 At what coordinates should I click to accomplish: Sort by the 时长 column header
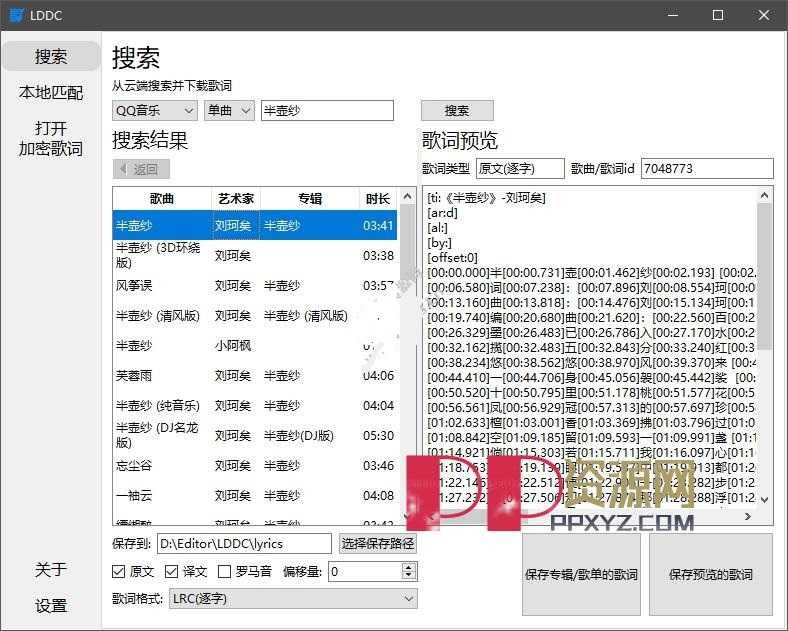coord(378,199)
